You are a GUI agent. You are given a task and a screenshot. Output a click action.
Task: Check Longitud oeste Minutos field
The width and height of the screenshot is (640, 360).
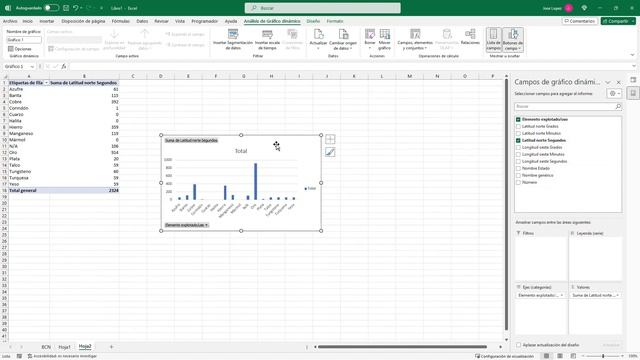pyautogui.click(x=518, y=154)
